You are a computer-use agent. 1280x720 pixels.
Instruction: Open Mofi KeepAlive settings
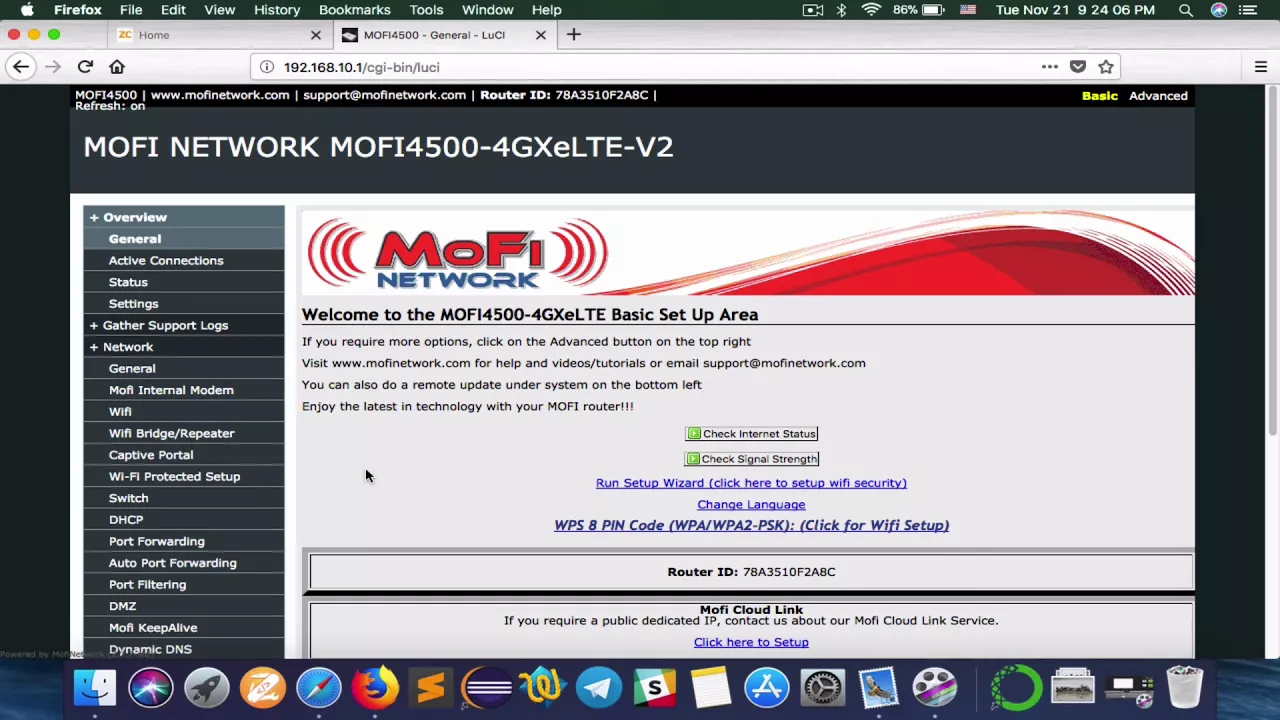coord(184,628)
